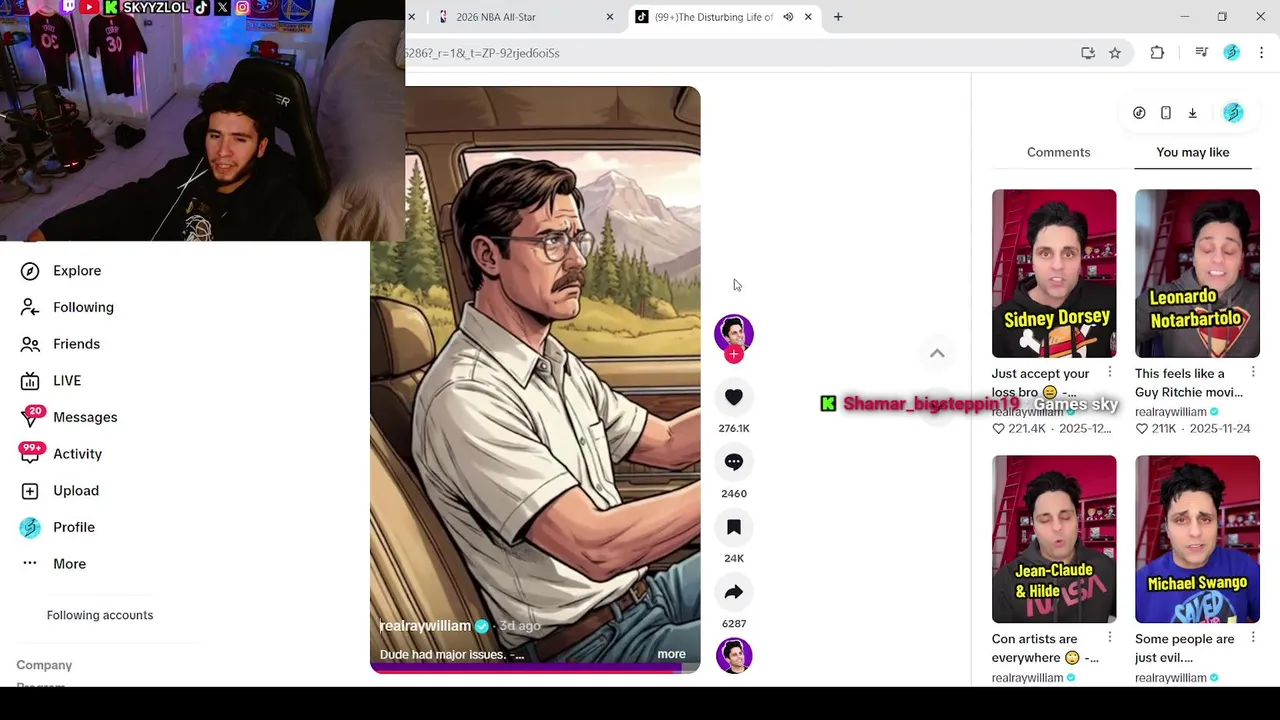Open the Leonardo Notarbartolo video thumbnail
Viewport: 1280px width, 720px height.
[x=1197, y=273]
